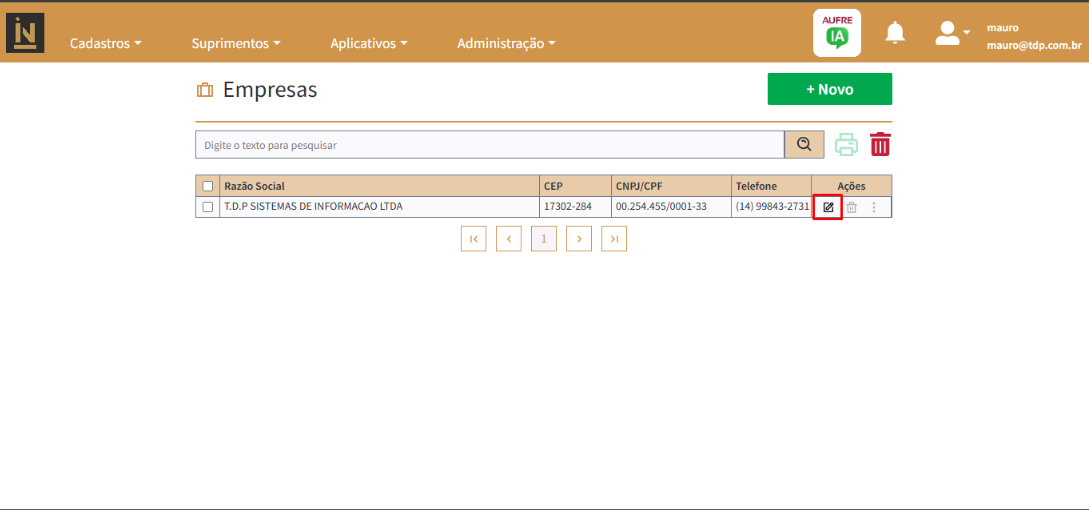Click the + Novo button
1089x512 pixels.
pyautogui.click(x=829, y=89)
